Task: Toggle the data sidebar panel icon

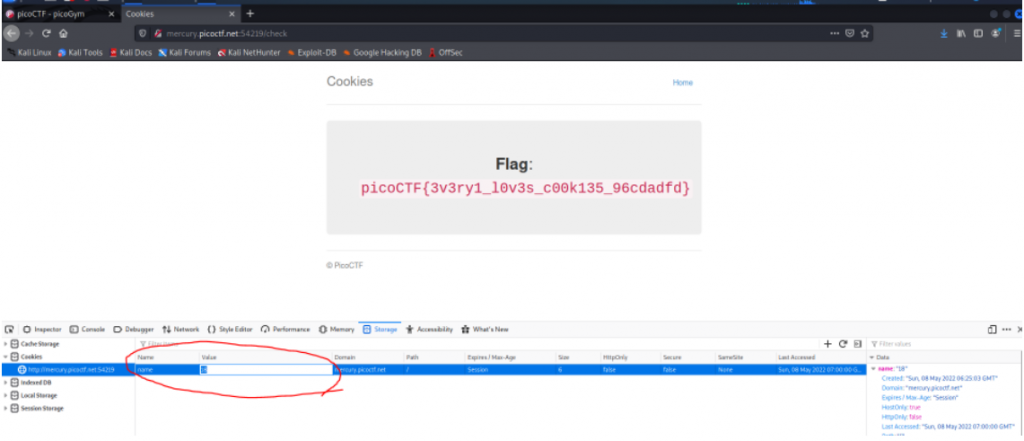Action: 857,344
